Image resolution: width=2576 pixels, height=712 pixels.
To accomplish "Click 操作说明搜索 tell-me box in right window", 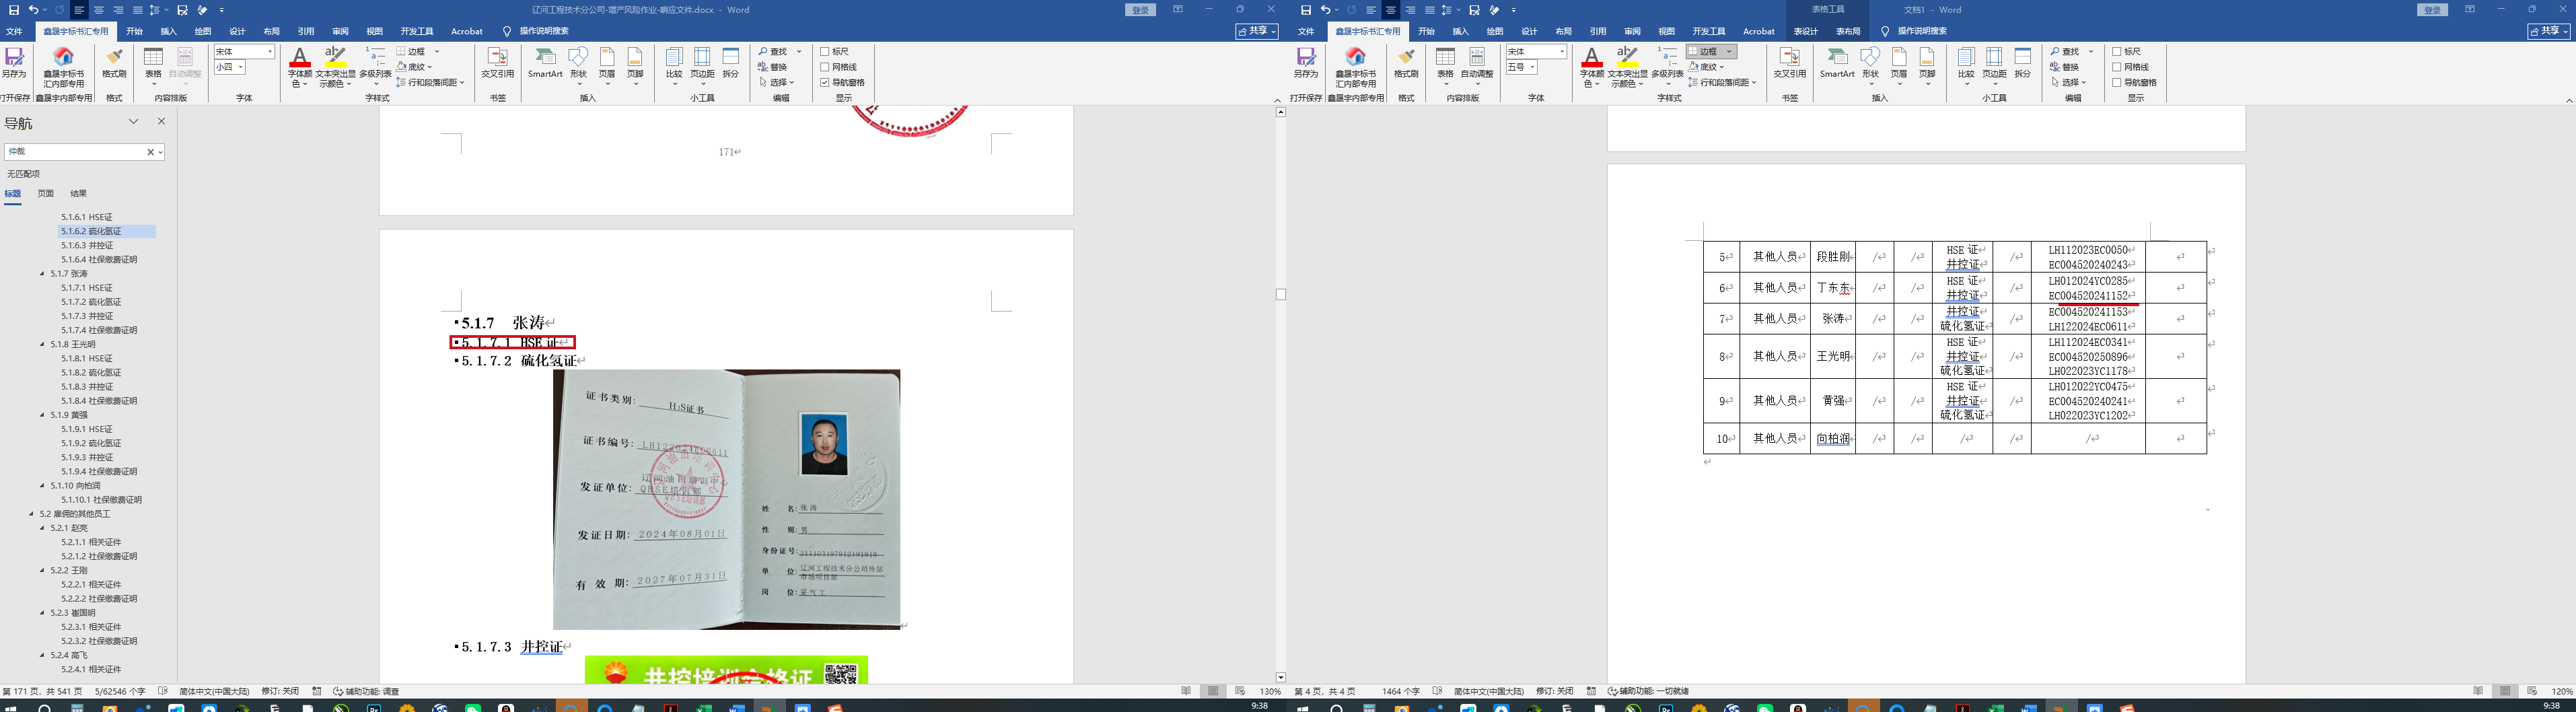I will pyautogui.click(x=1922, y=31).
